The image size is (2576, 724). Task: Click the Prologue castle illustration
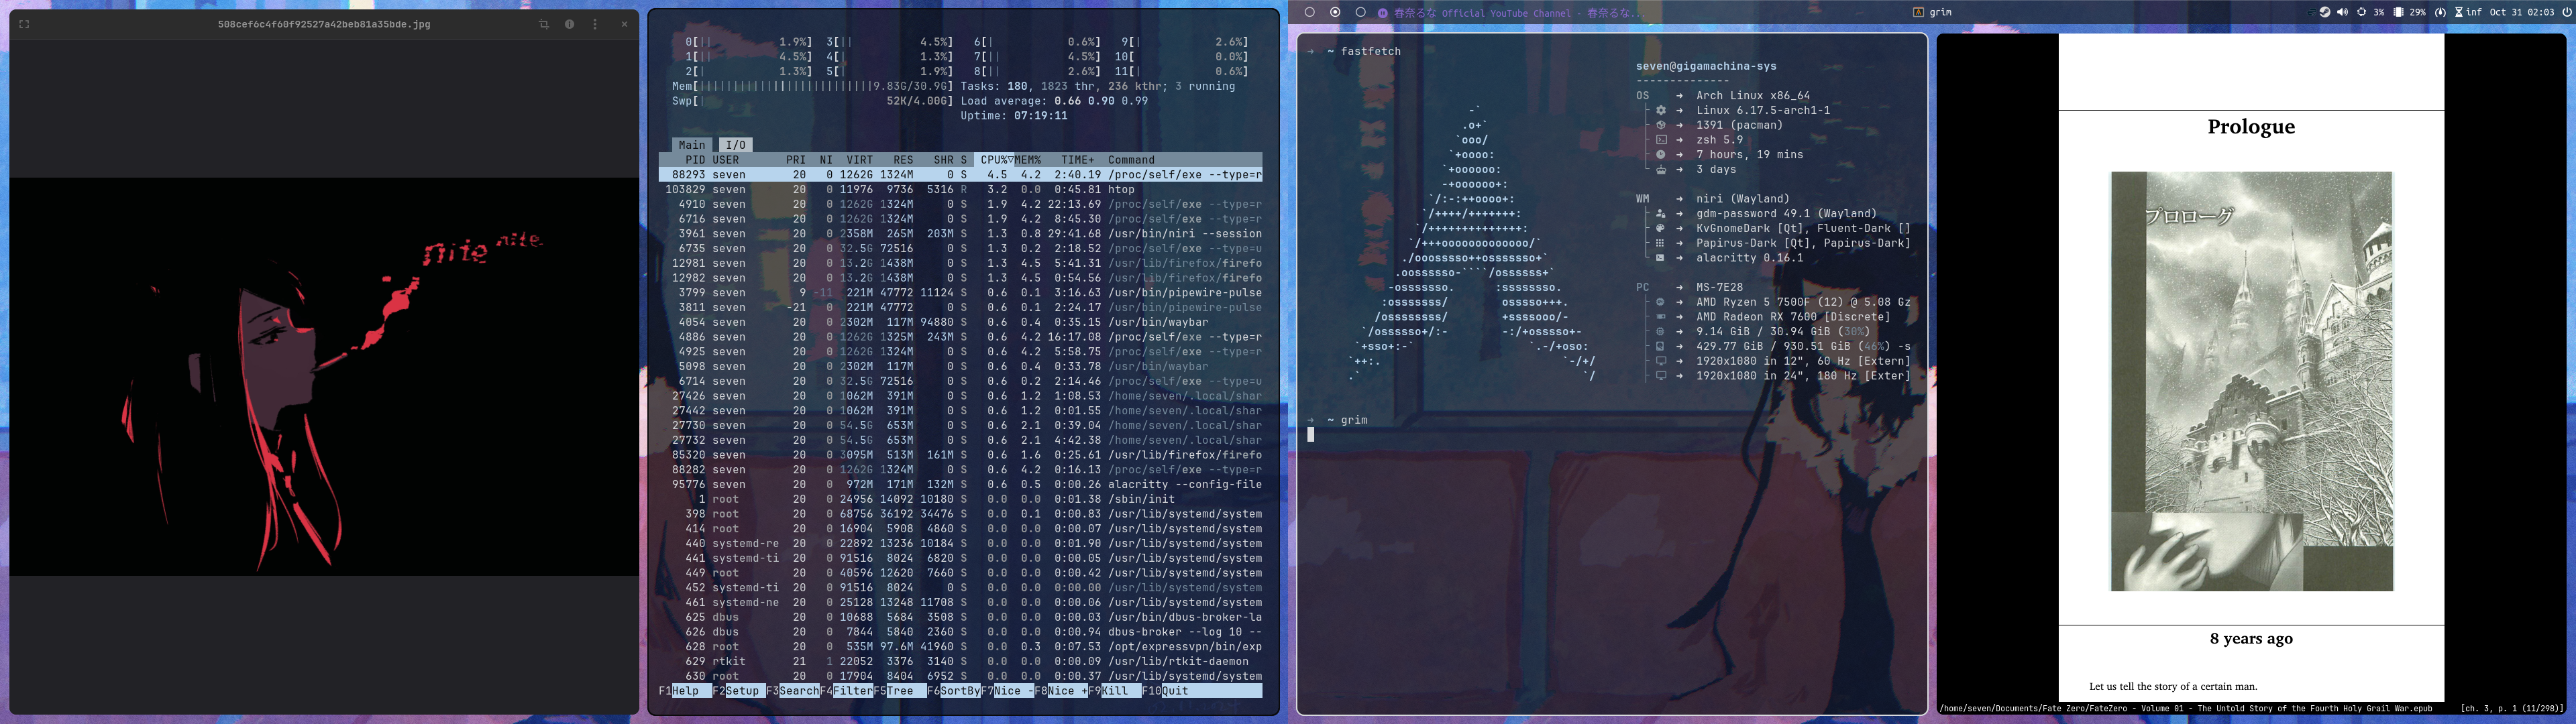pyautogui.click(x=2251, y=381)
